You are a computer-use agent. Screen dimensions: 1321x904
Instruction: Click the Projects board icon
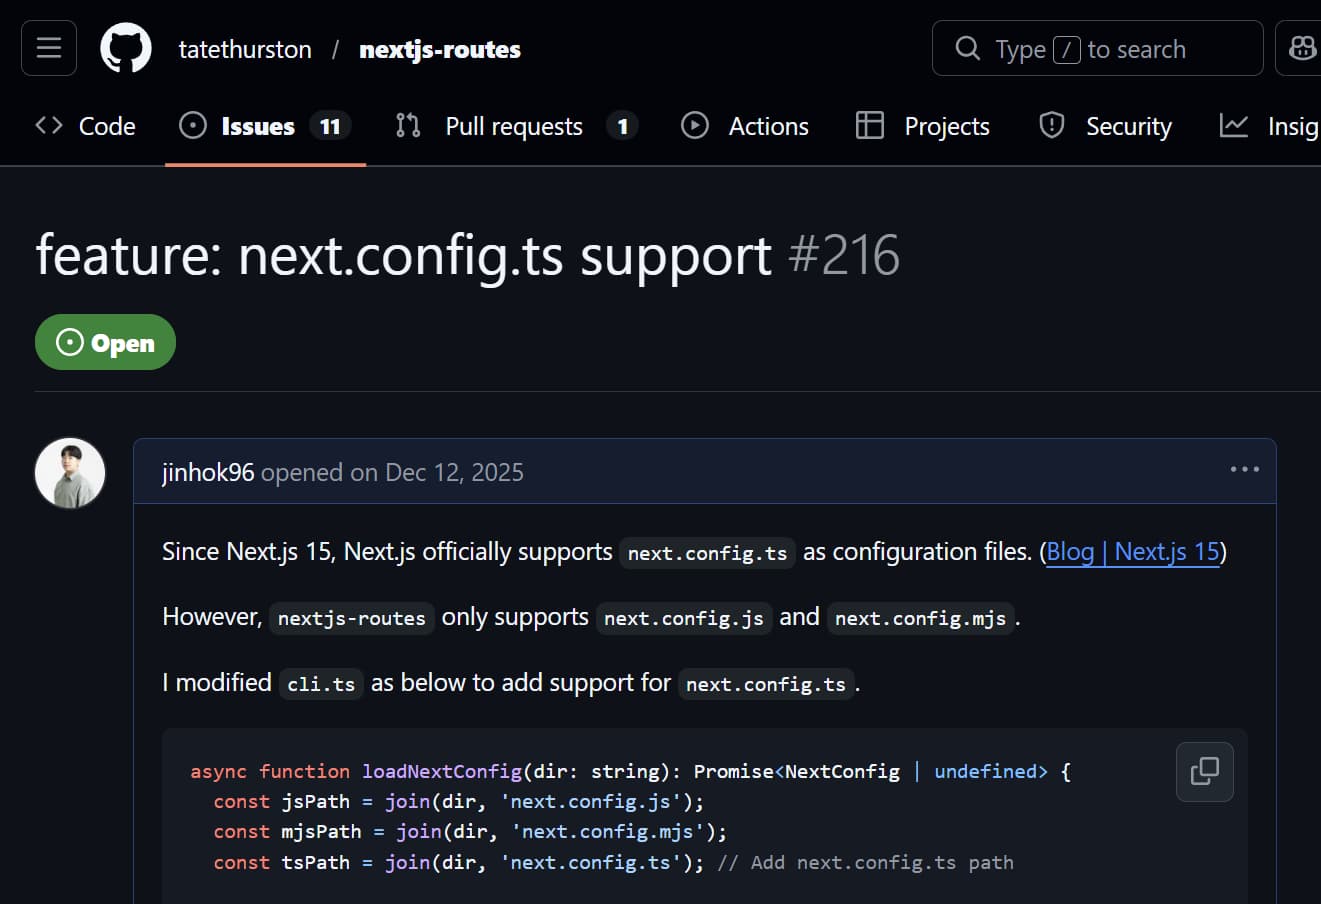pos(869,125)
